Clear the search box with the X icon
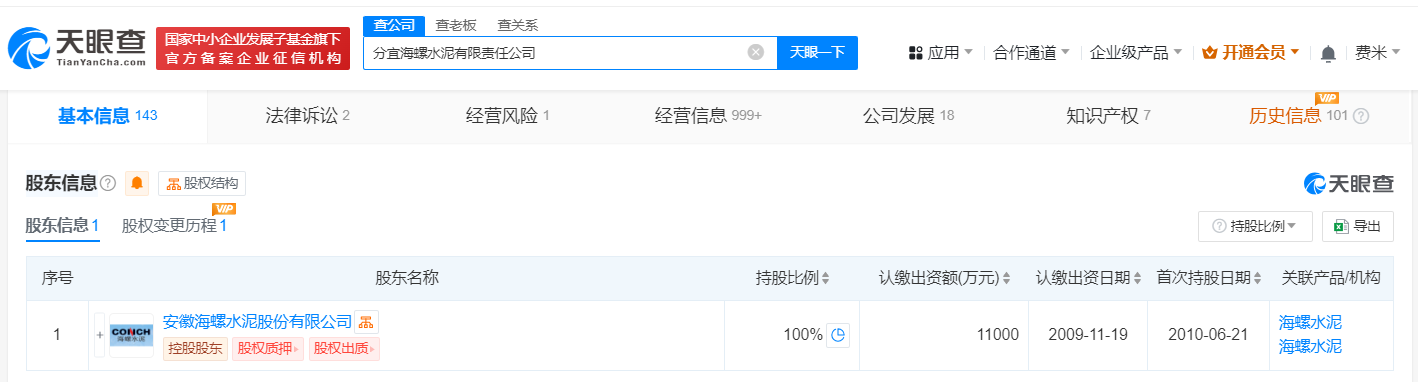Screen dimensions: 1418x382 point(756,52)
